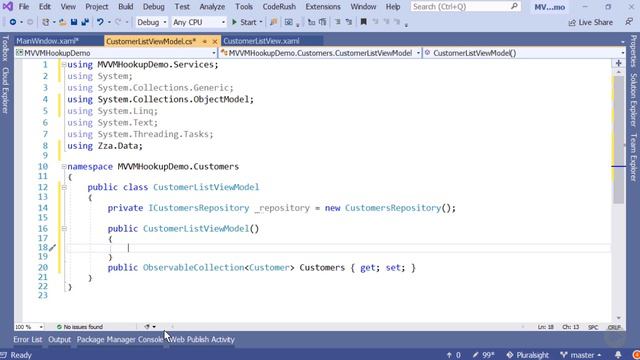The width and height of the screenshot is (640, 360).
Task: Click the Save icon in toolbar
Action: tap(74, 22)
